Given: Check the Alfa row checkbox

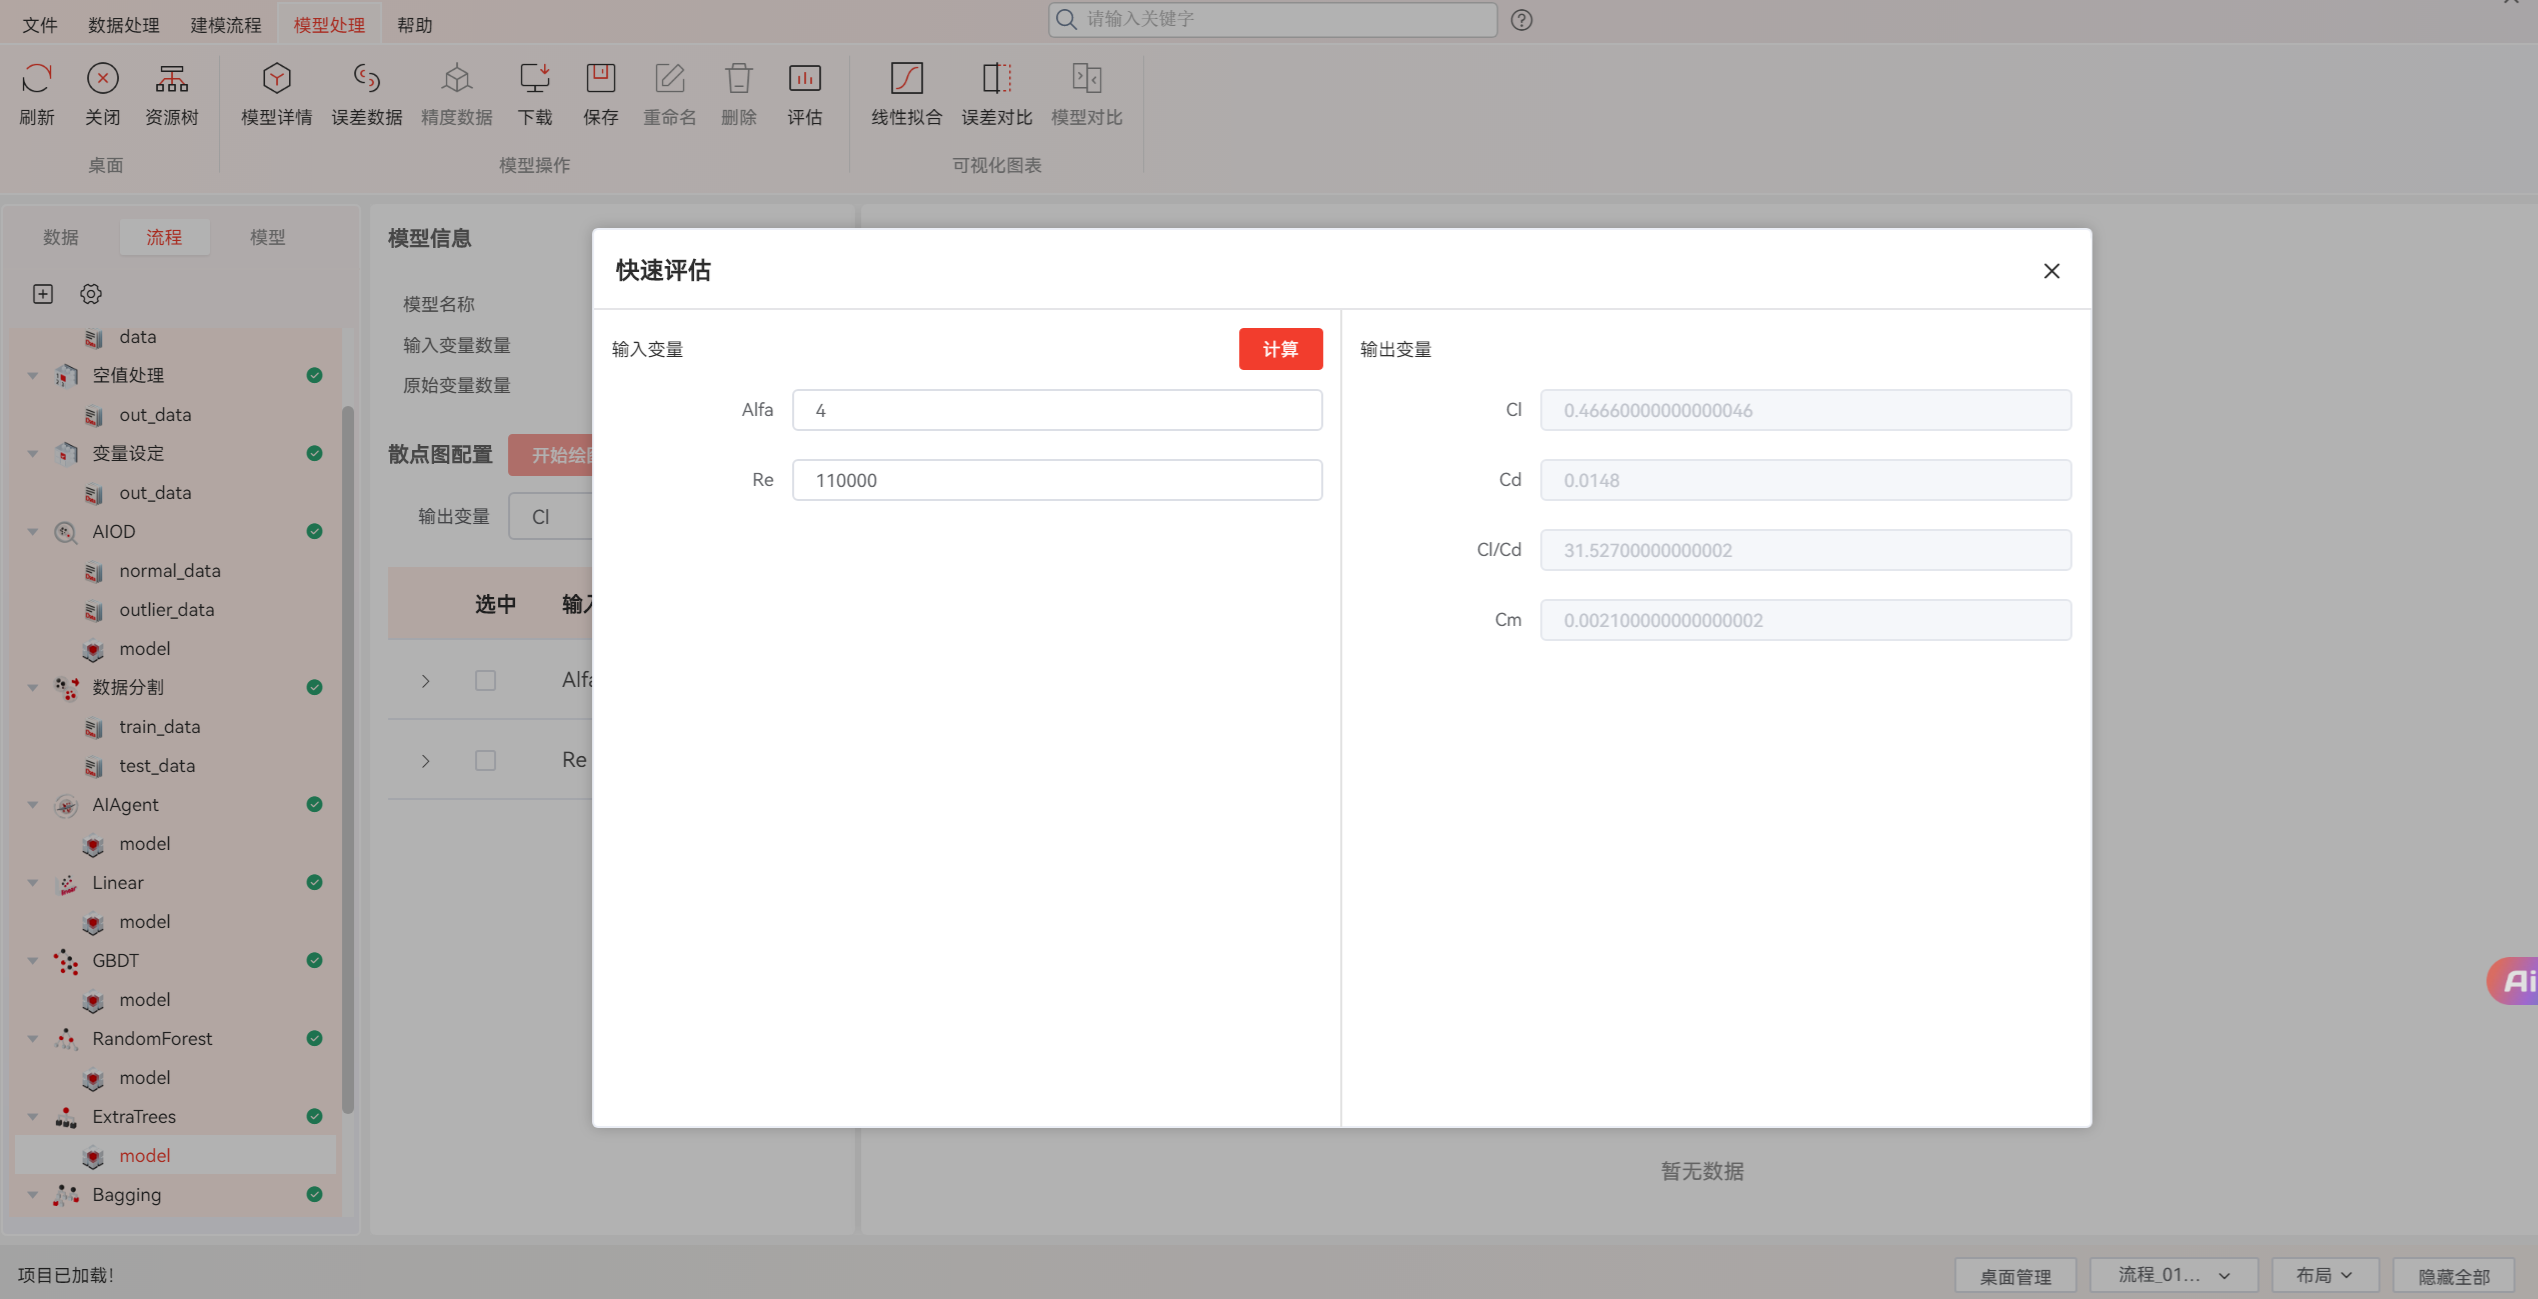Looking at the screenshot, I should [x=485, y=681].
